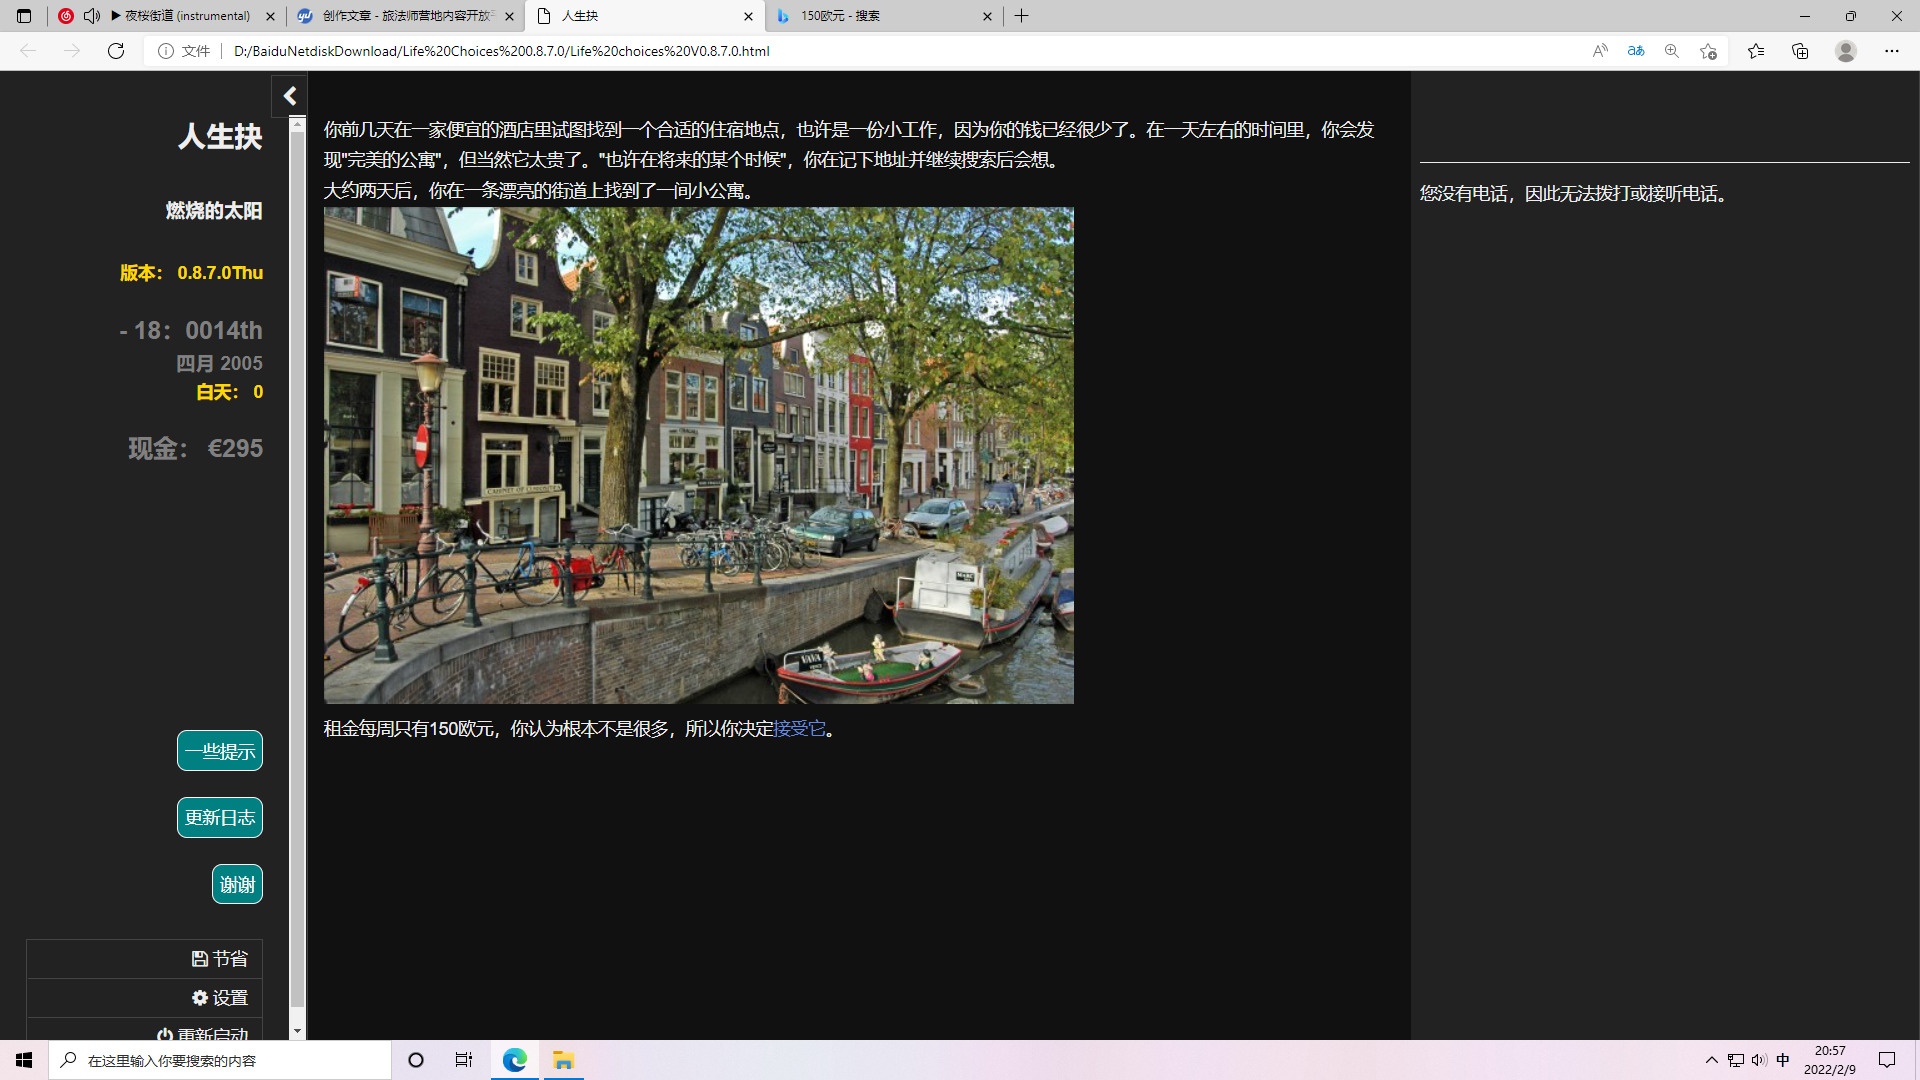Viewport: 1920px width, 1080px height.
Task: Open the user profile avatar
Action: coord(1846,51)
